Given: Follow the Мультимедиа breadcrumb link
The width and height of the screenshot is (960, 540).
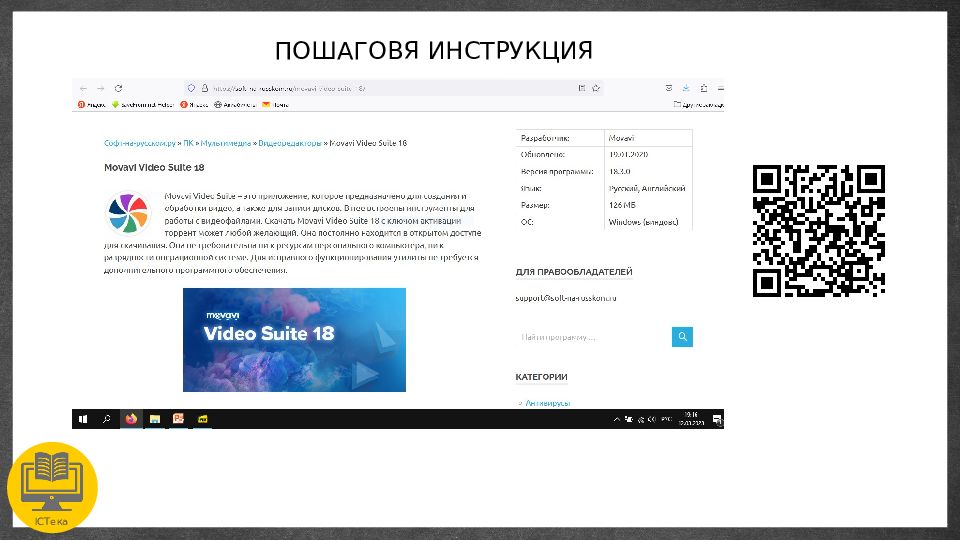Looking at the screenshot, I should pyautogui.click(x=226, y=143).
